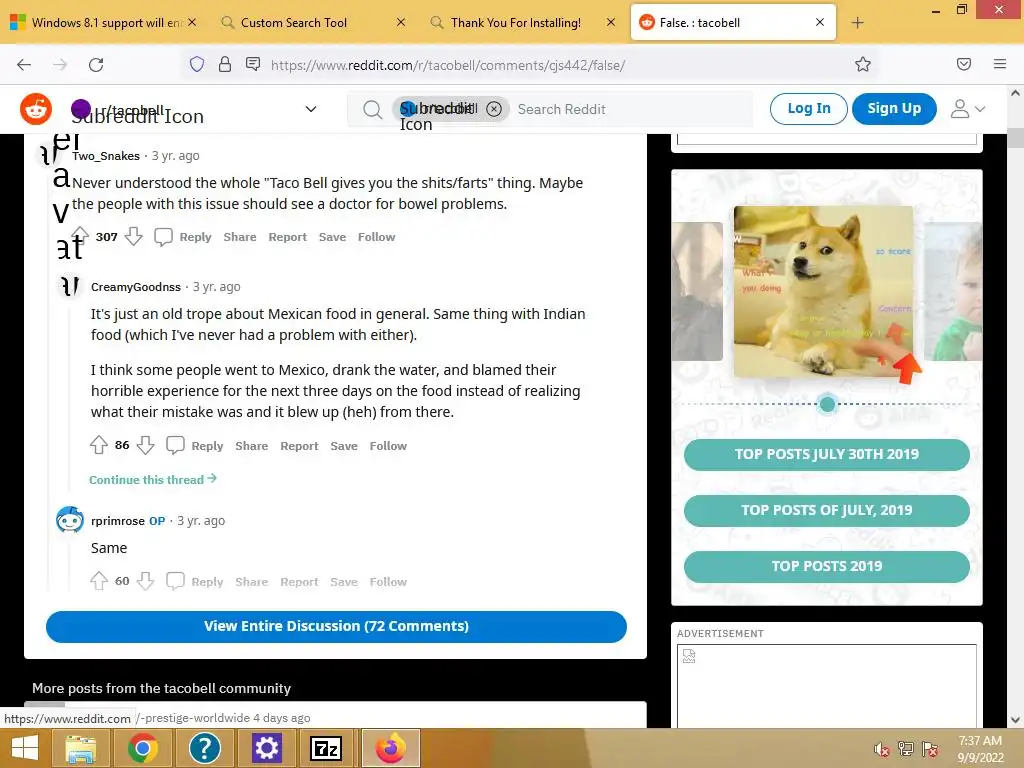Click muted volume tray icon

(882, 749)
